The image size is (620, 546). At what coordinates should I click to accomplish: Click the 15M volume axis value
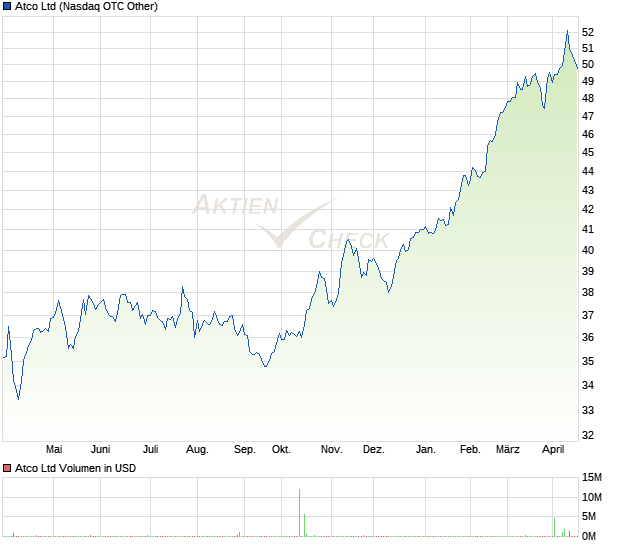click(x=592, y=477)
